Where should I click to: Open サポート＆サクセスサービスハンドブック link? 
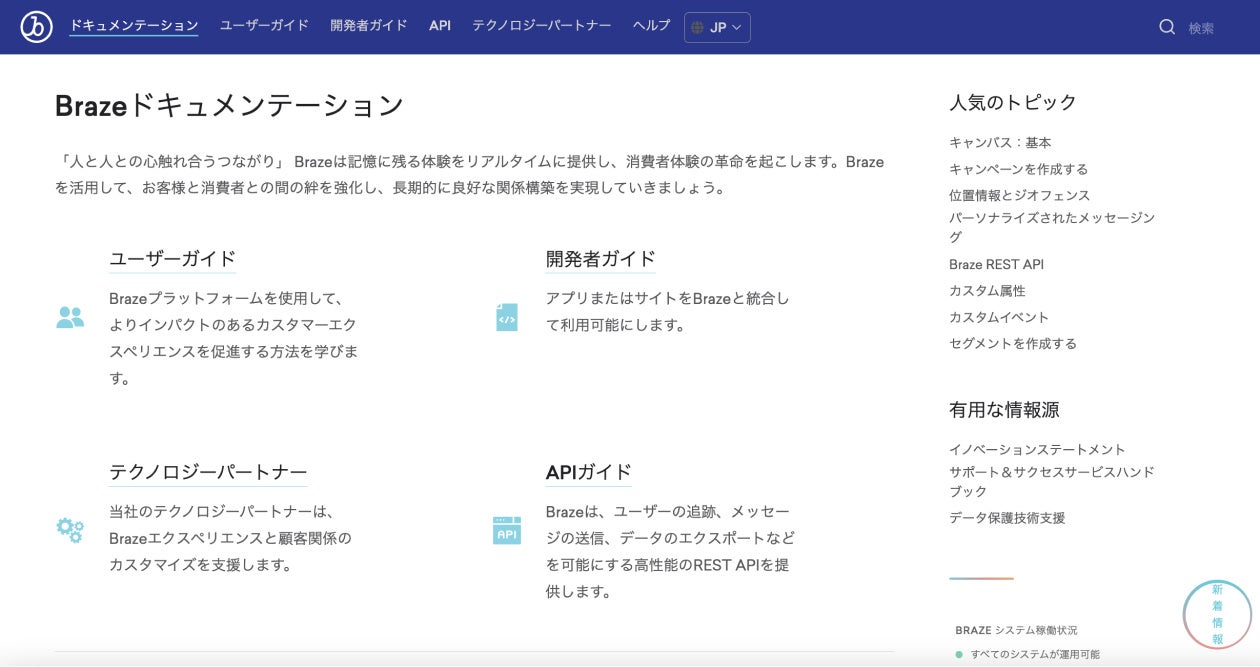[1052, 481]
